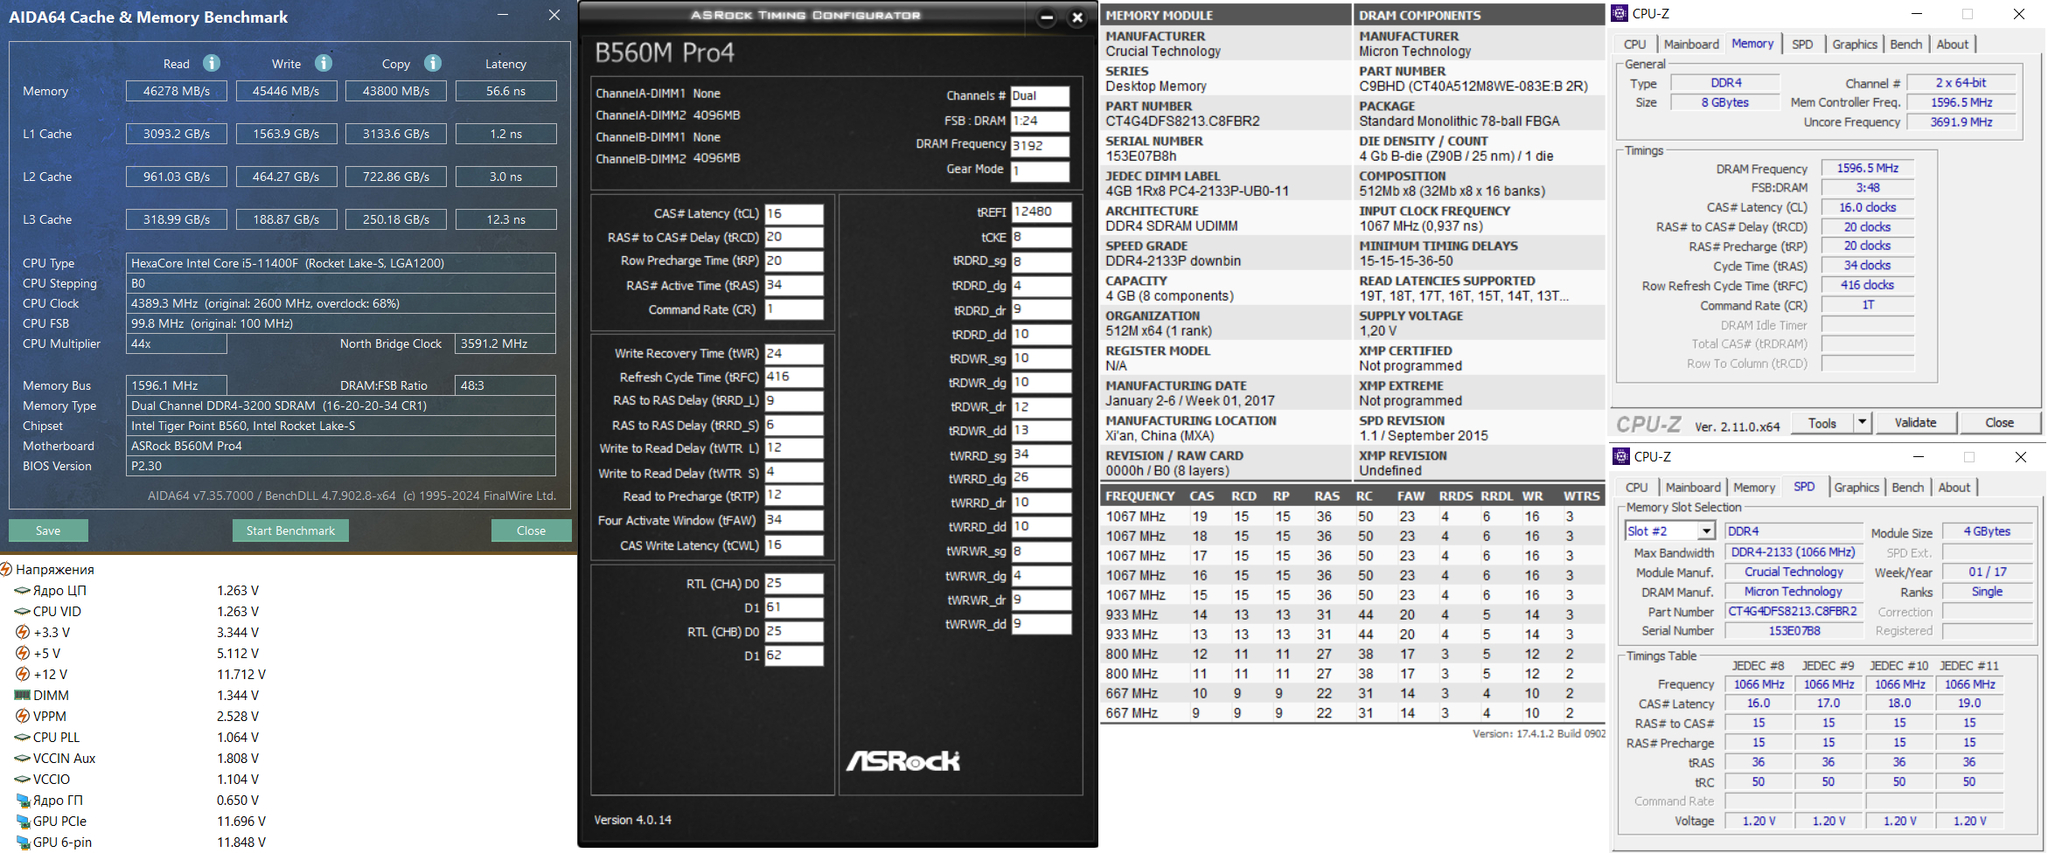The height and width of the screenshot is (853, 2048).
Task: Click the North Bridge Clock value 3591.2 MHz
Action: [506, 344]
